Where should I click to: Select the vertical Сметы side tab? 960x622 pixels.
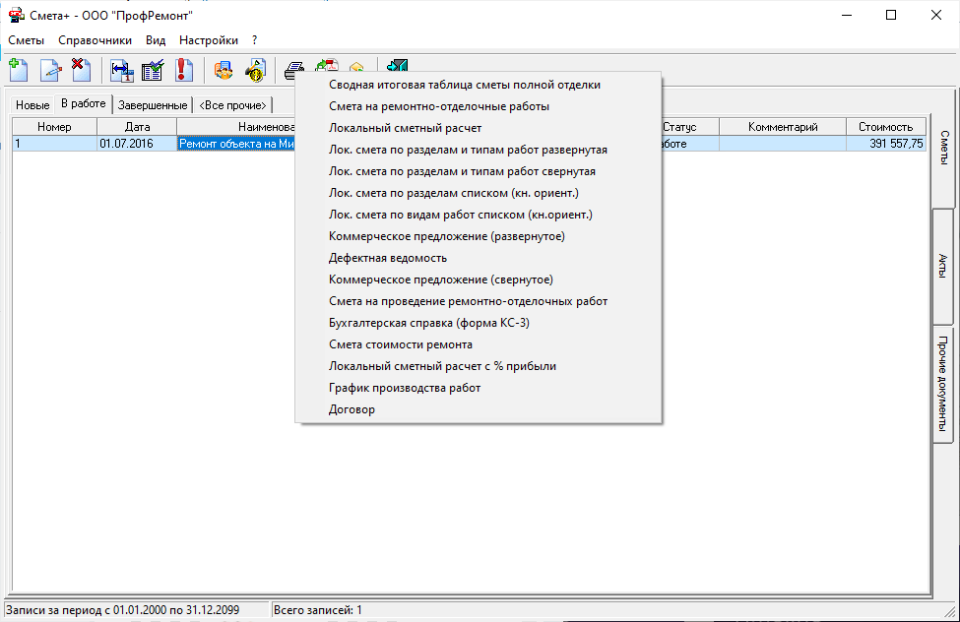pyautogui.click(x=943, y=148)
